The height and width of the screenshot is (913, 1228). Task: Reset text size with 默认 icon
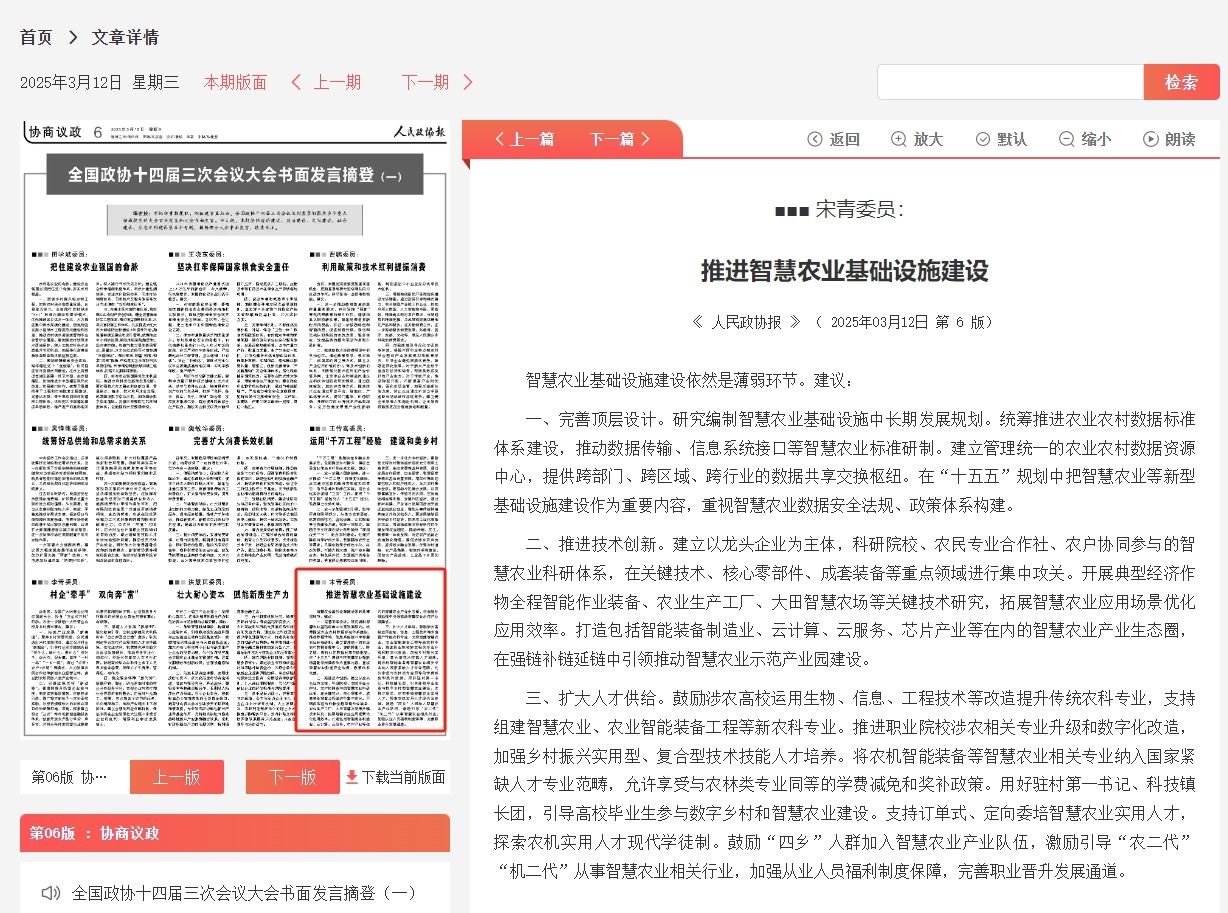(x=983, y=139)
